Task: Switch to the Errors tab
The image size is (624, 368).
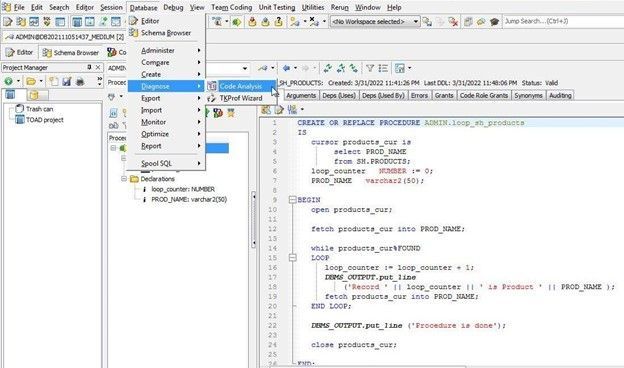Action: click(x=419, y=95)
